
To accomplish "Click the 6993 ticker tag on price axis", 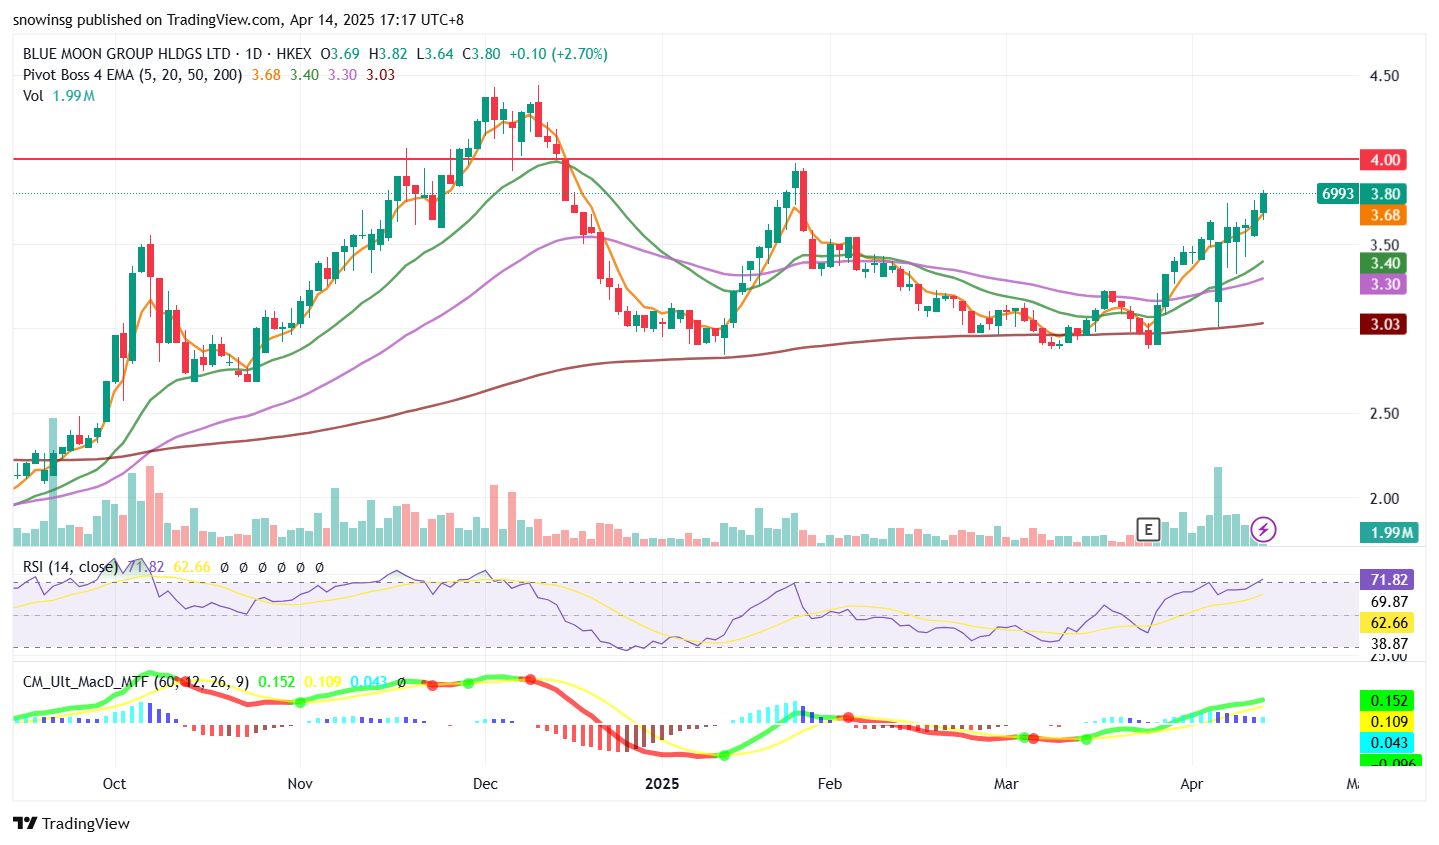I will [1338, 194].
